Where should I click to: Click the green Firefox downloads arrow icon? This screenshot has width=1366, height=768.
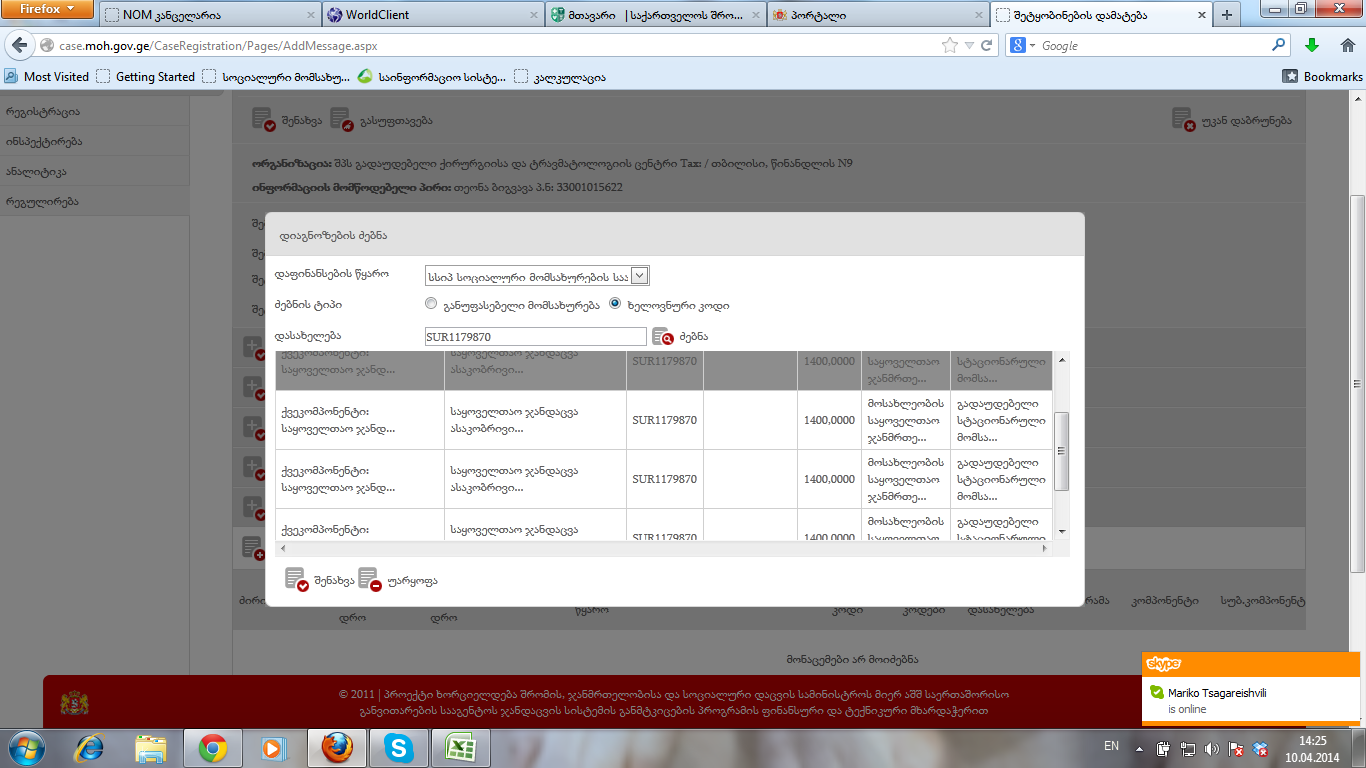click(x=1312, y=46)
